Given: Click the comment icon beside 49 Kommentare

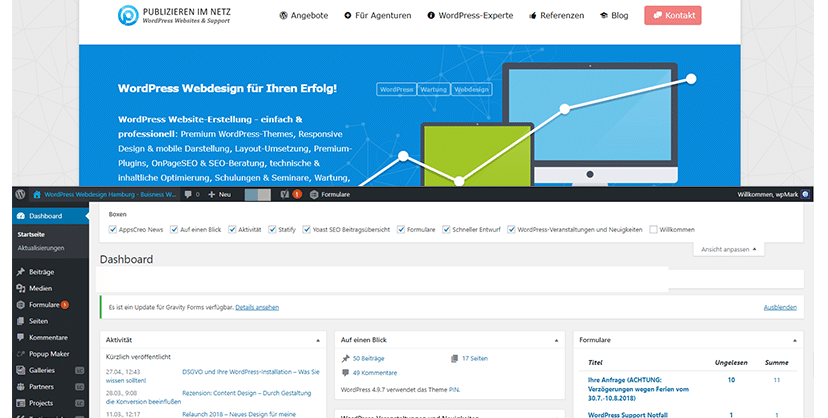Looking at the screenshot, I should [345, 373].
